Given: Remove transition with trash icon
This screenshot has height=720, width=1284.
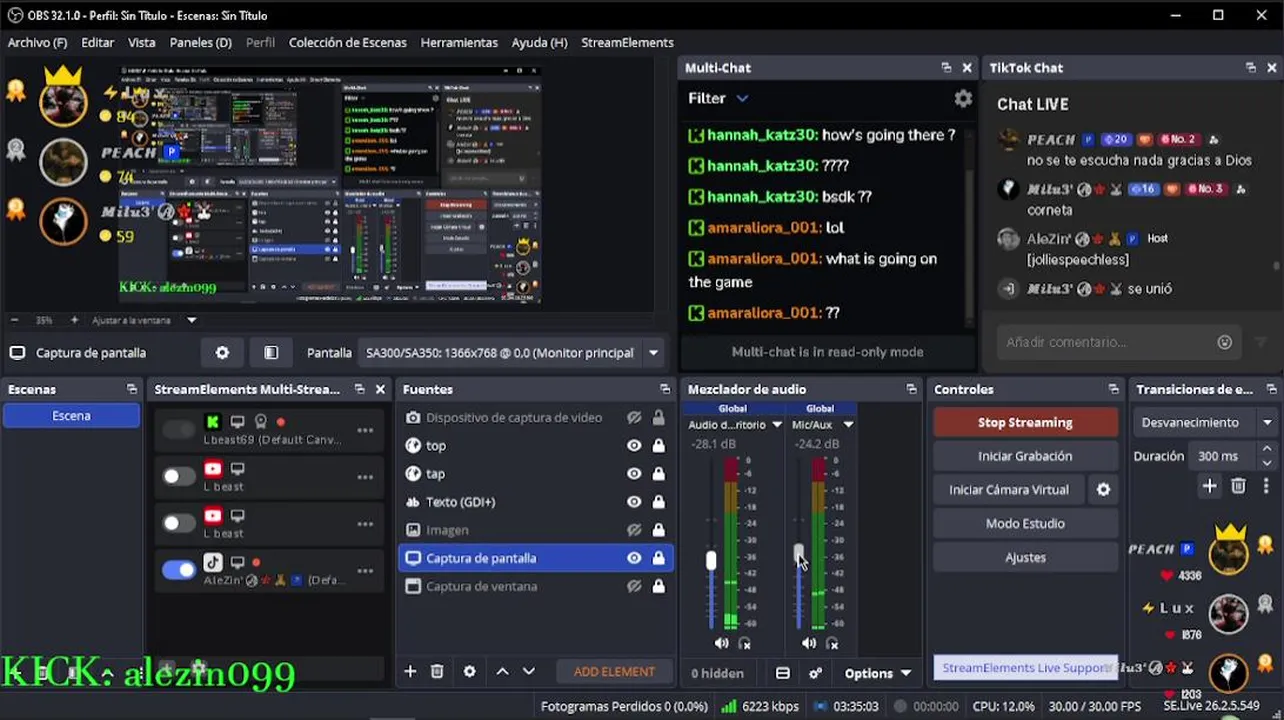Looking at the screenshot, I should [x=1239, y=486].
